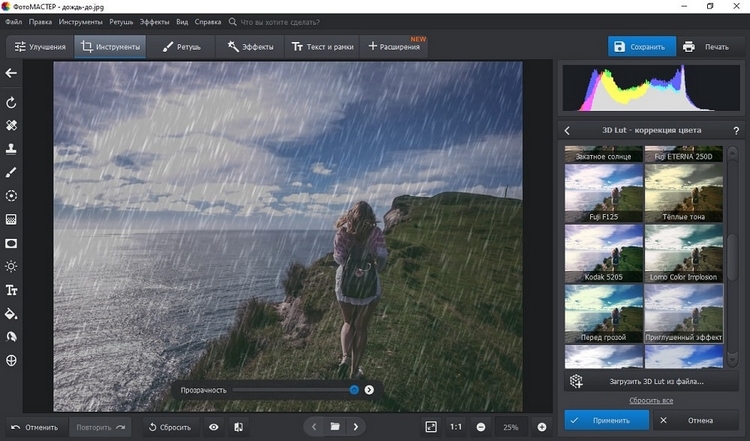Adjust the Прозрачность slider handle
The width and height of the screenshot is (750, 441).
[354, 389]
